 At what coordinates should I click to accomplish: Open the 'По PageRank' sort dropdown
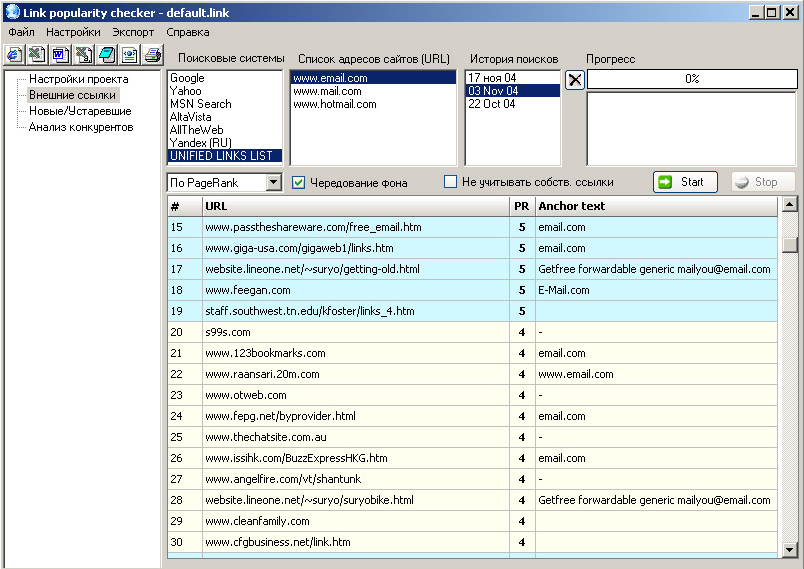tap(274, 183)
